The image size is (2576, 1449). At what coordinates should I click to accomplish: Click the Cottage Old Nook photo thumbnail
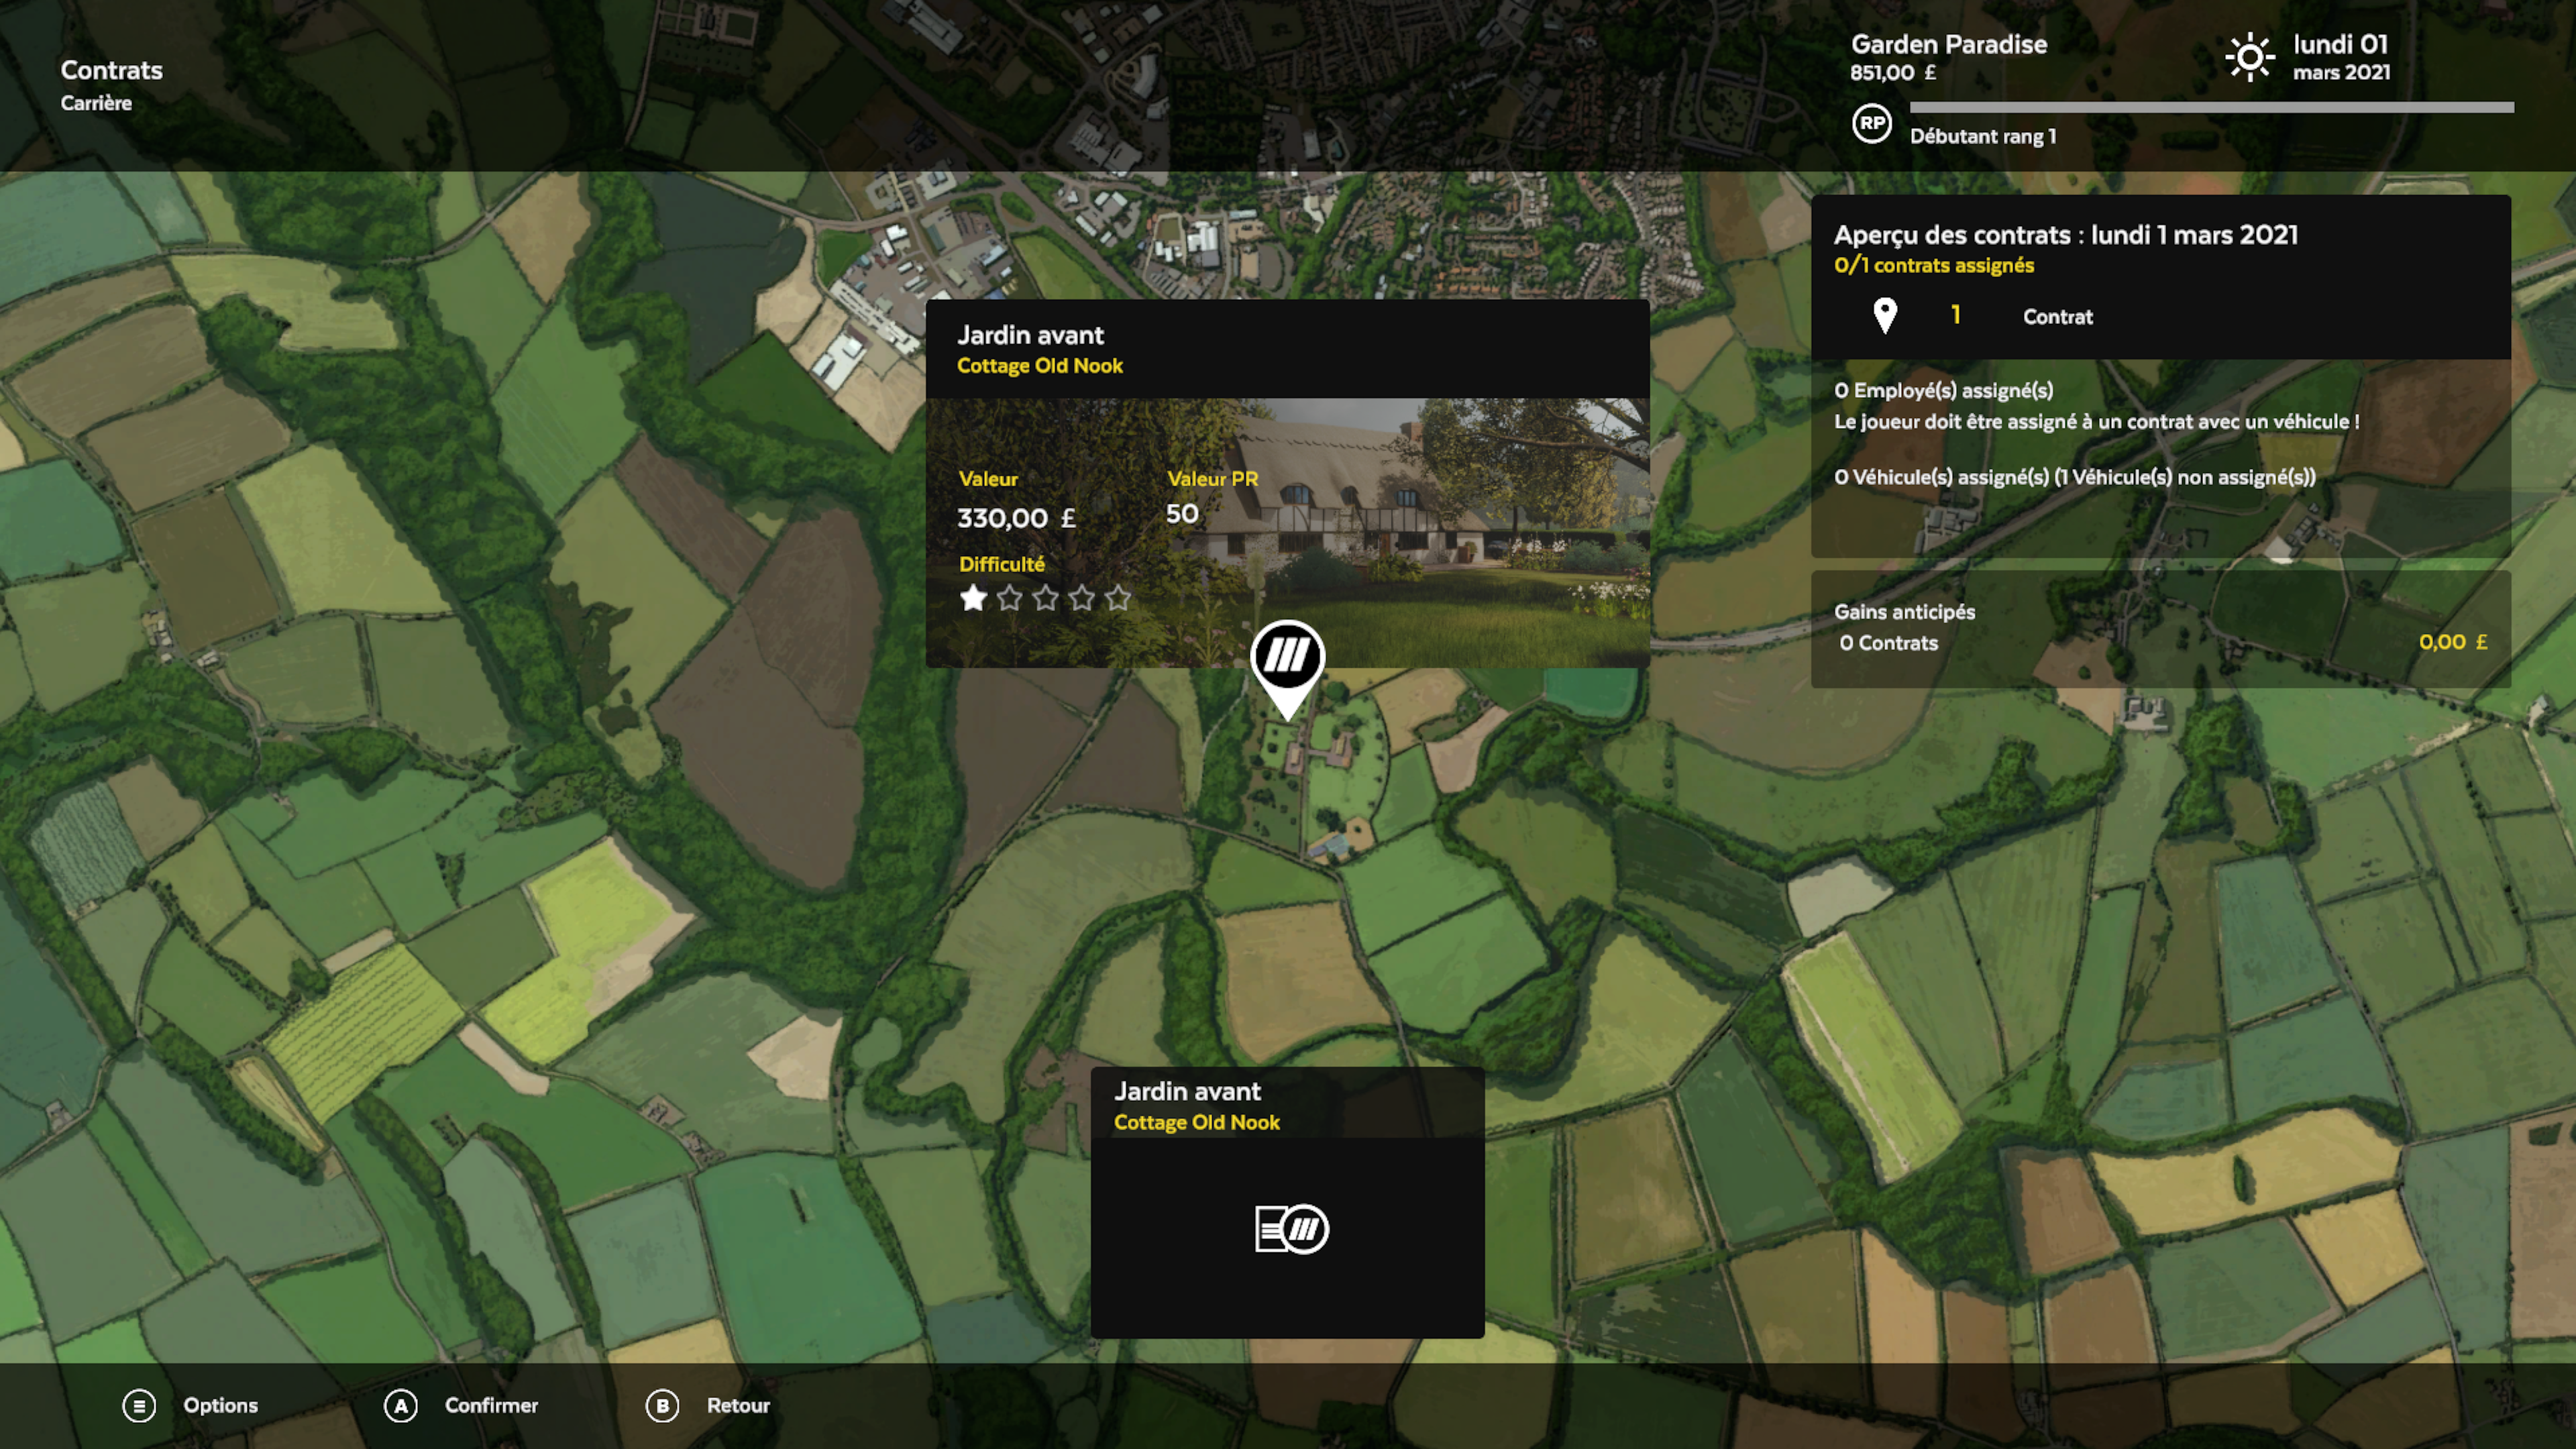pyautogui.click(x=1287, y=532)
